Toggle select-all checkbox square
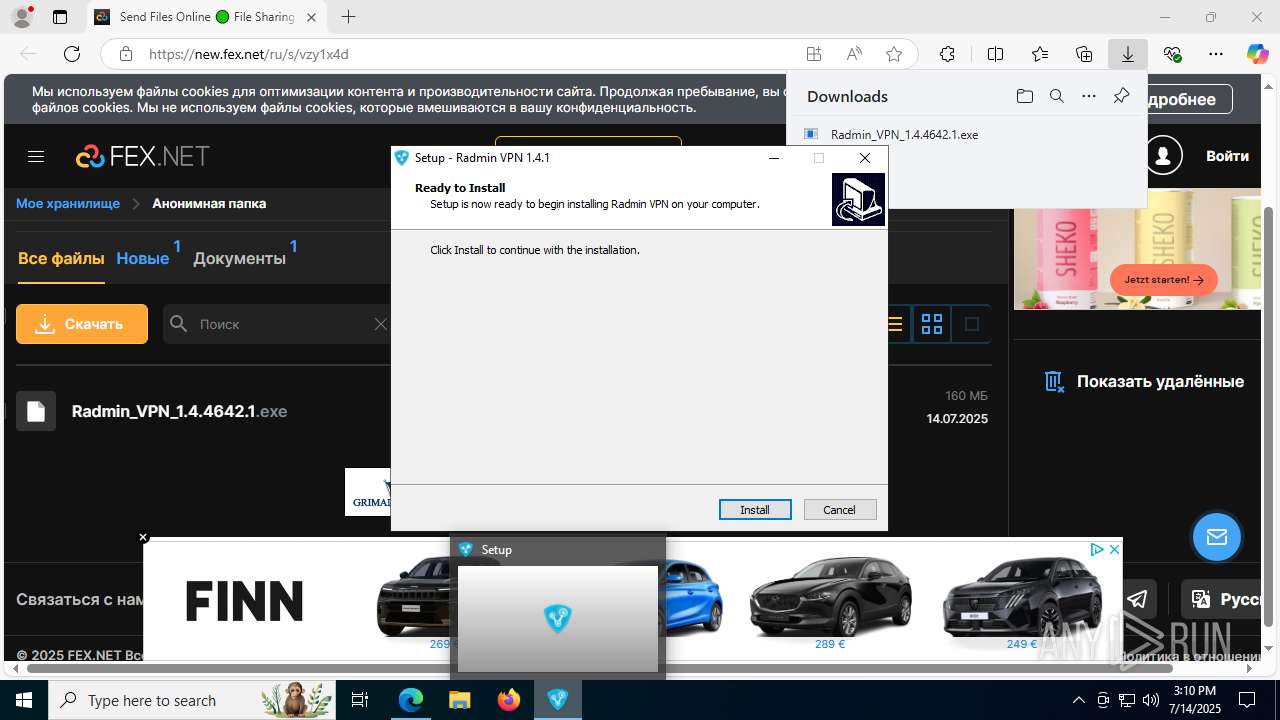This screenshot has height=720, width=1280. pos(971,324)
